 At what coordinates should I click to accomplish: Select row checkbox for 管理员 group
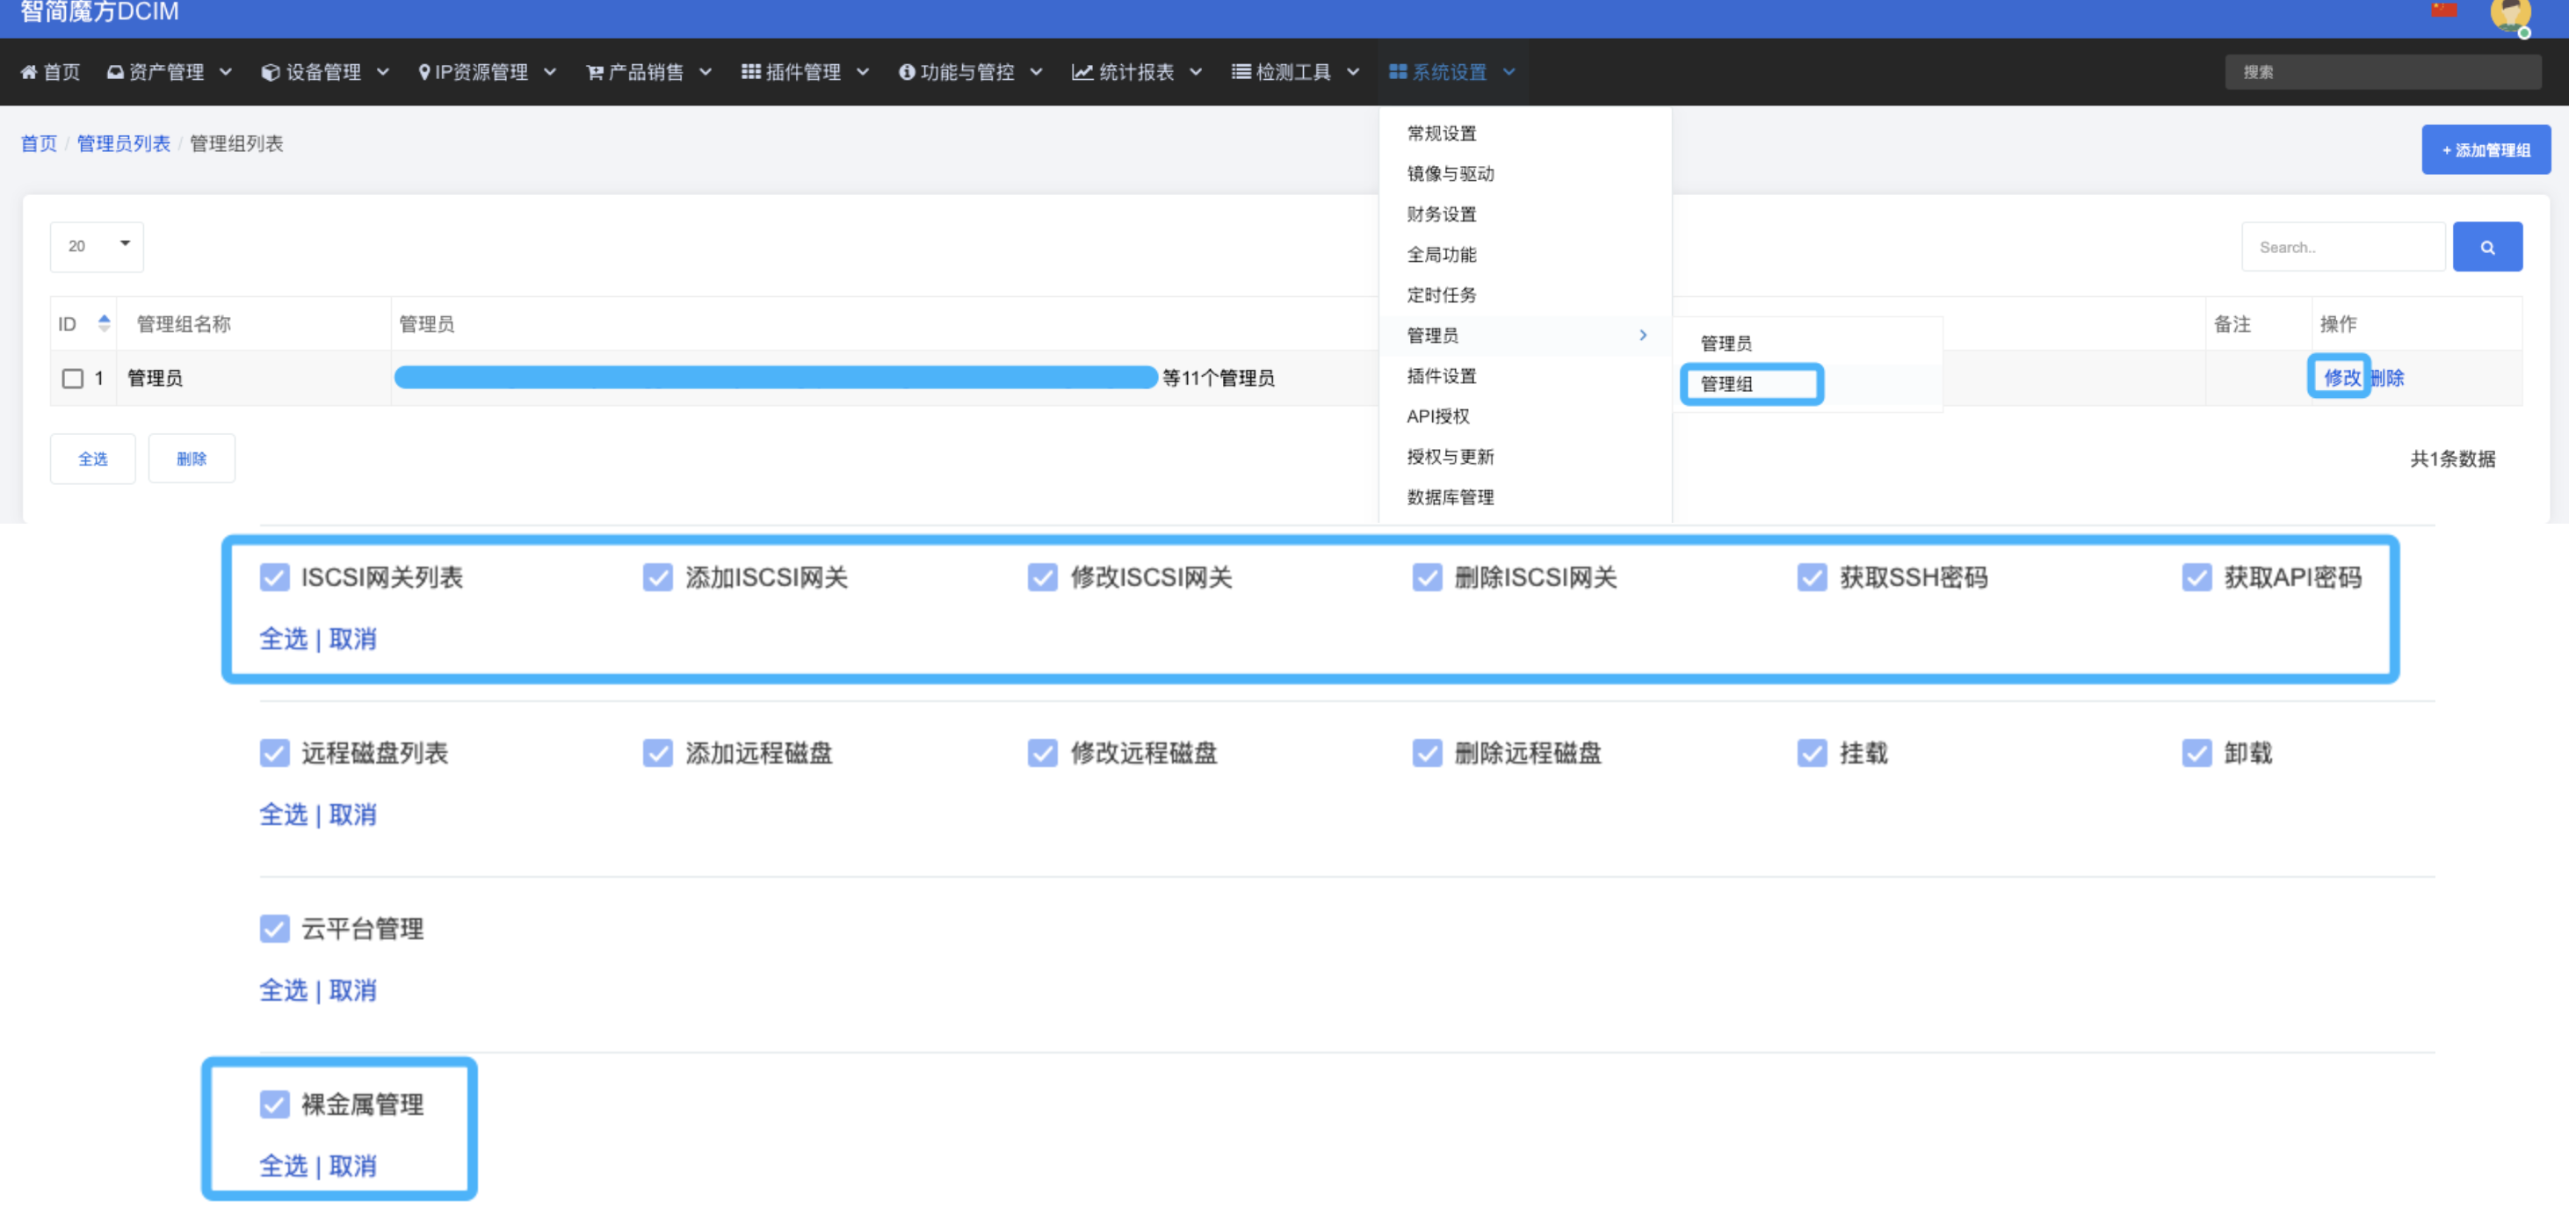[x=73, y=379]
